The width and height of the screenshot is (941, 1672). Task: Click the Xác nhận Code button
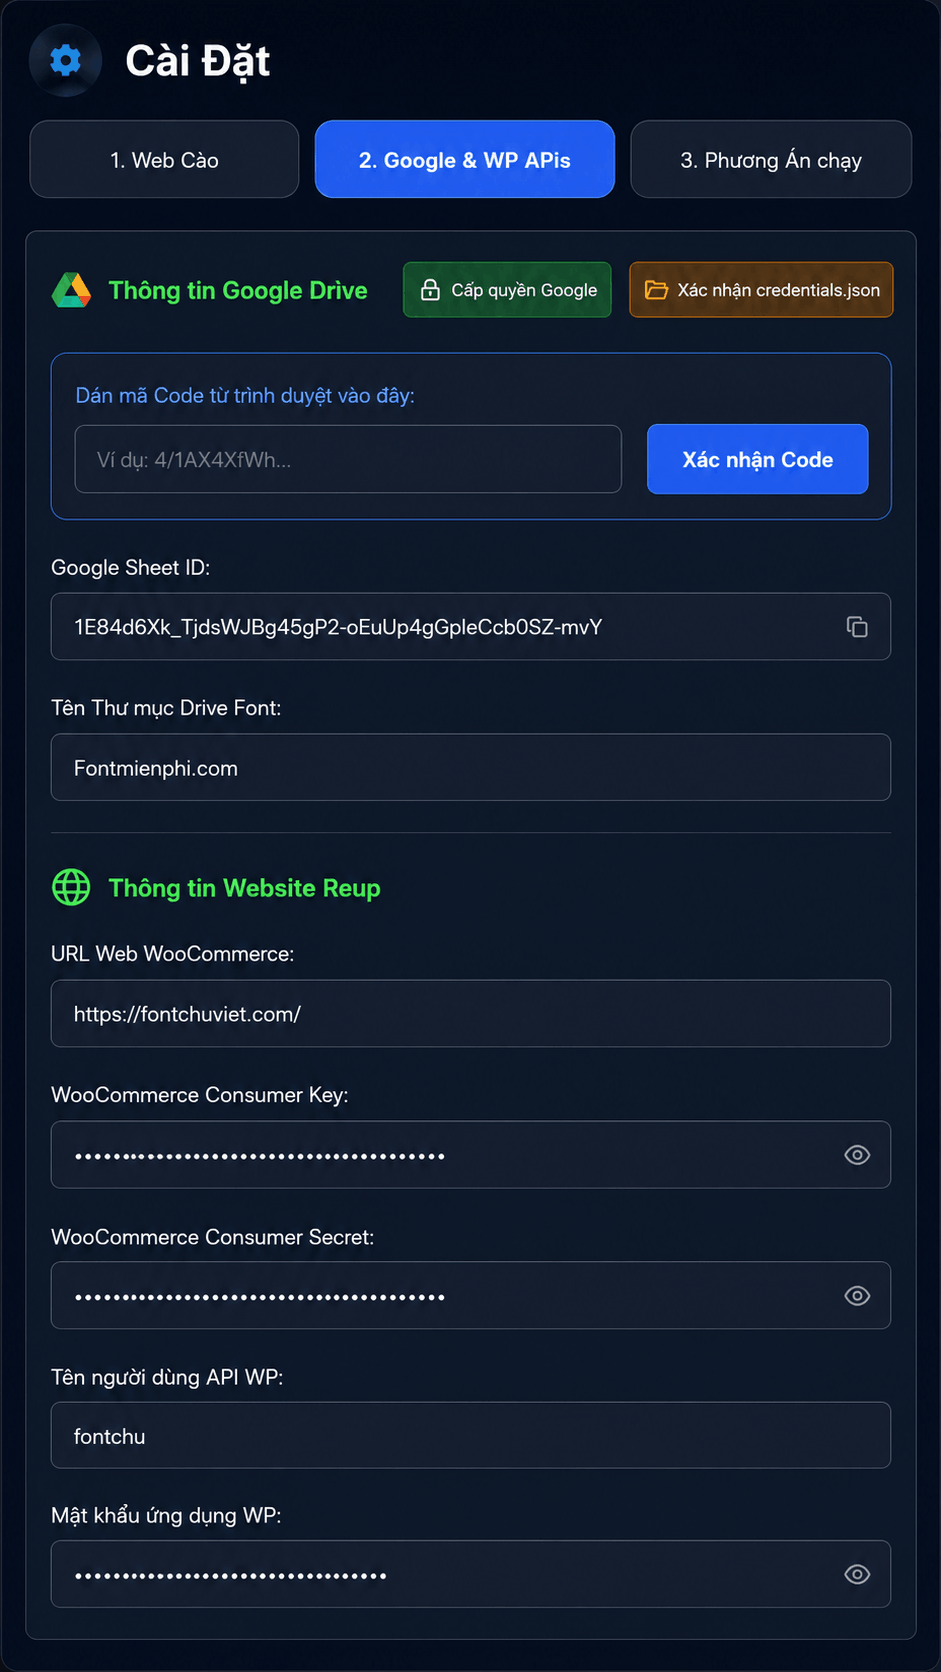758,459
